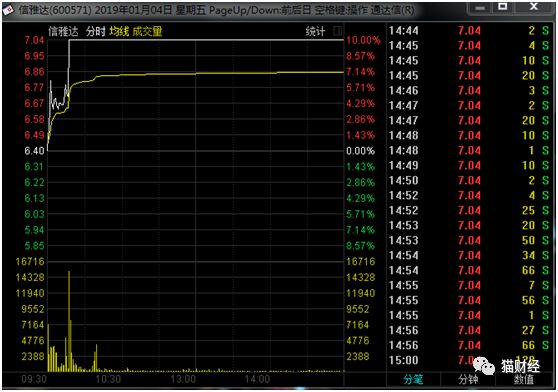Click the 统计 statistics label
This screenshot has height=392, width=558.
[315, 31]
